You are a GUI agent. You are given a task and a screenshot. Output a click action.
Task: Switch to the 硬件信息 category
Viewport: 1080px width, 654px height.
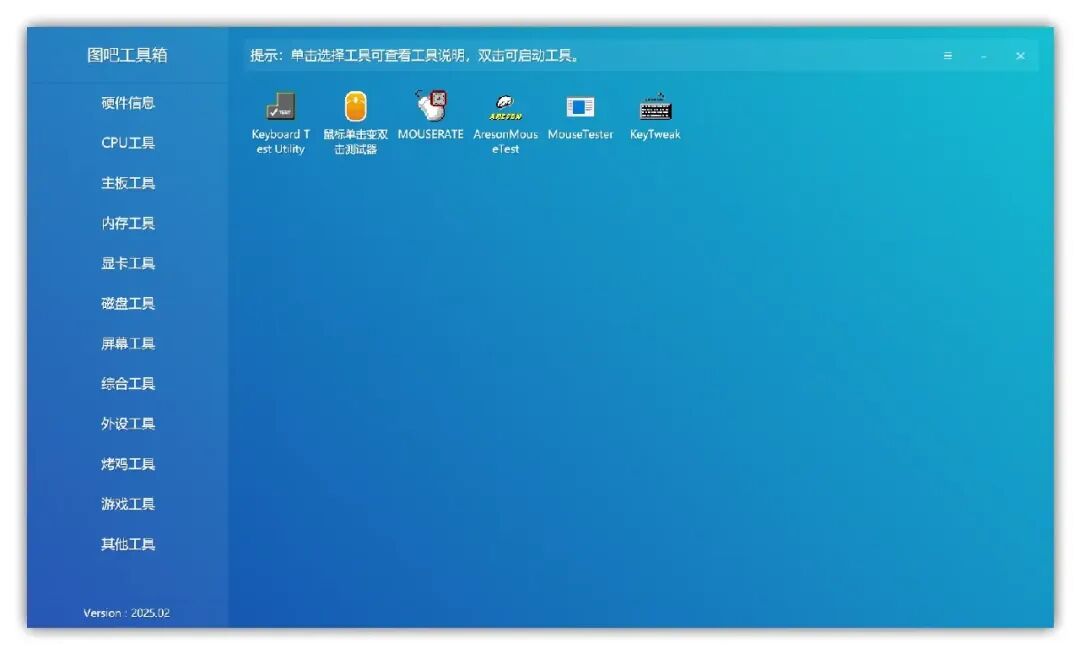click(x=127, y=103)
